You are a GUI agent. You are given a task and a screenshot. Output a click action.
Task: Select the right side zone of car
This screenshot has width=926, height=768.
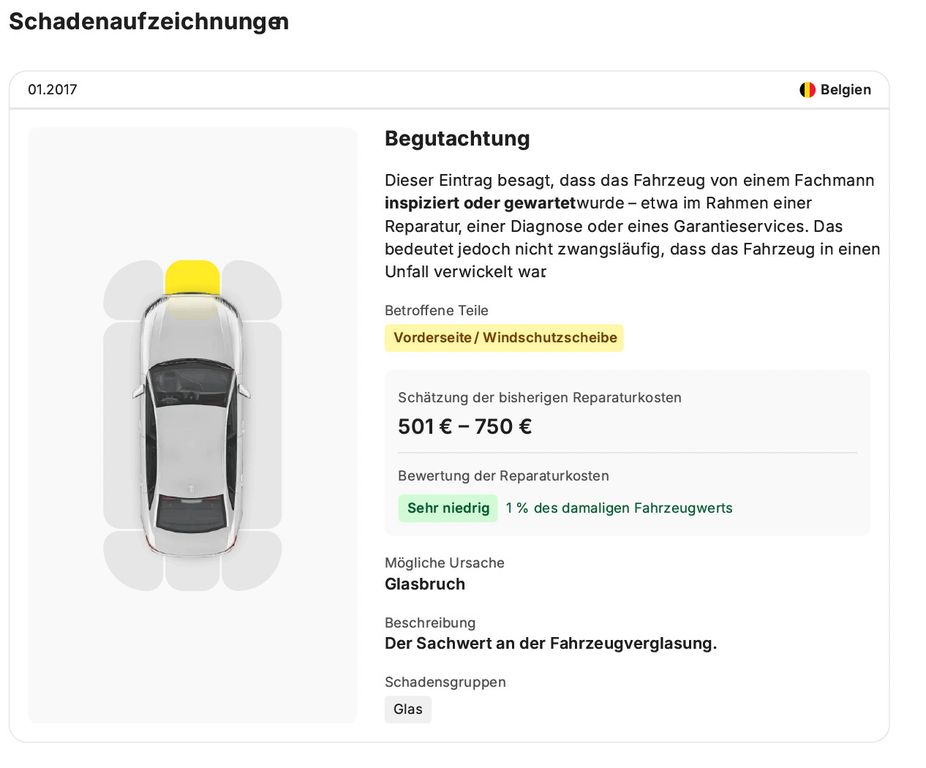(262, 425)
